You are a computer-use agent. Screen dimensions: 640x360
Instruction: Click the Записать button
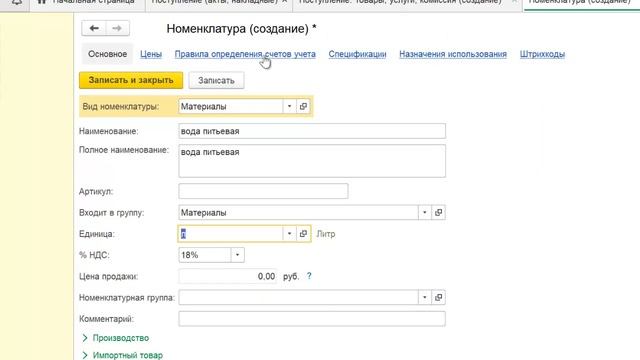[x=216, y=80]
